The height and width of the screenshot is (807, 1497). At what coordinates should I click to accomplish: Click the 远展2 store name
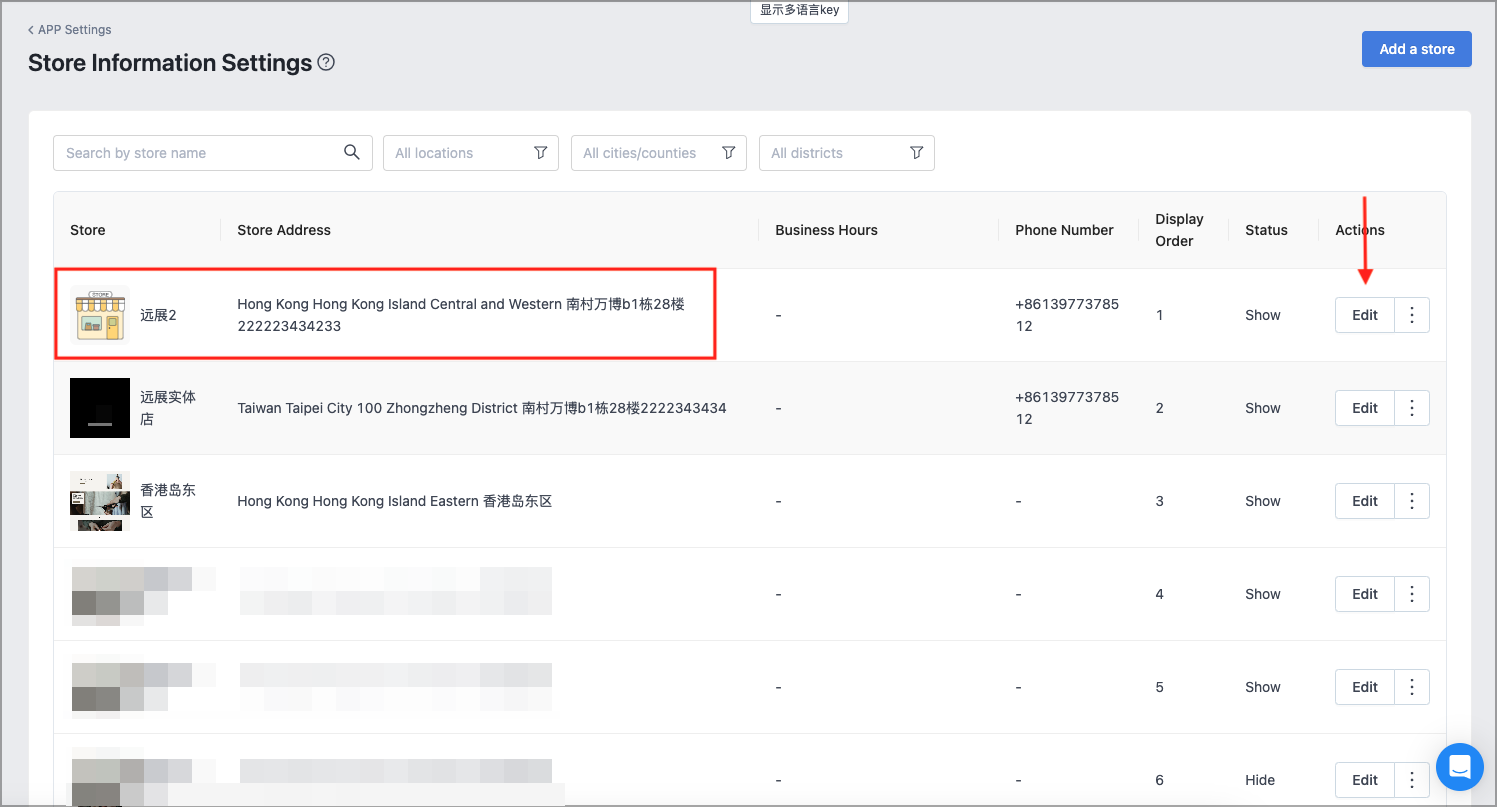pos(158,315)
